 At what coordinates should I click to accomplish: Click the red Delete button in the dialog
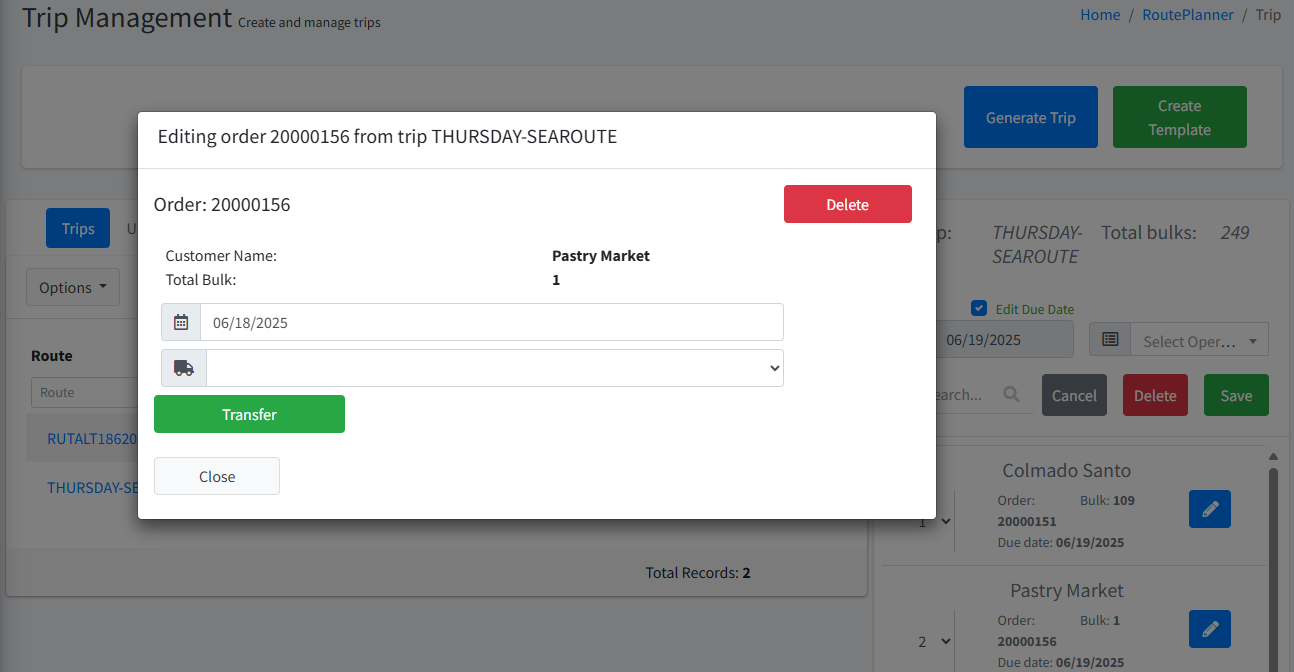click(x=847, y=204)
